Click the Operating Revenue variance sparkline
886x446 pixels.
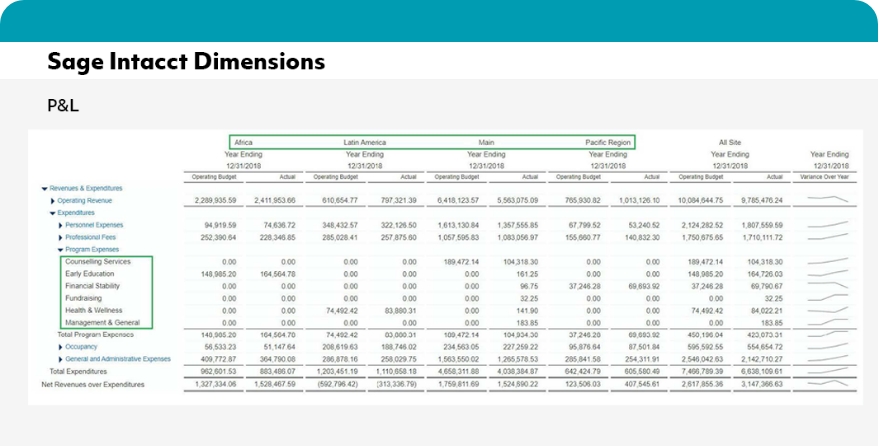pos(826,200)
